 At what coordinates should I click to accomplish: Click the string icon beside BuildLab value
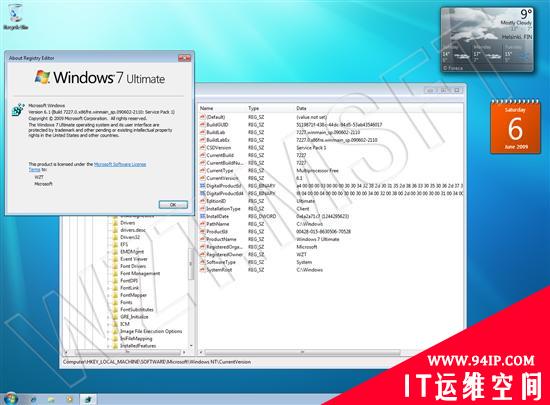tap(202, 133)
